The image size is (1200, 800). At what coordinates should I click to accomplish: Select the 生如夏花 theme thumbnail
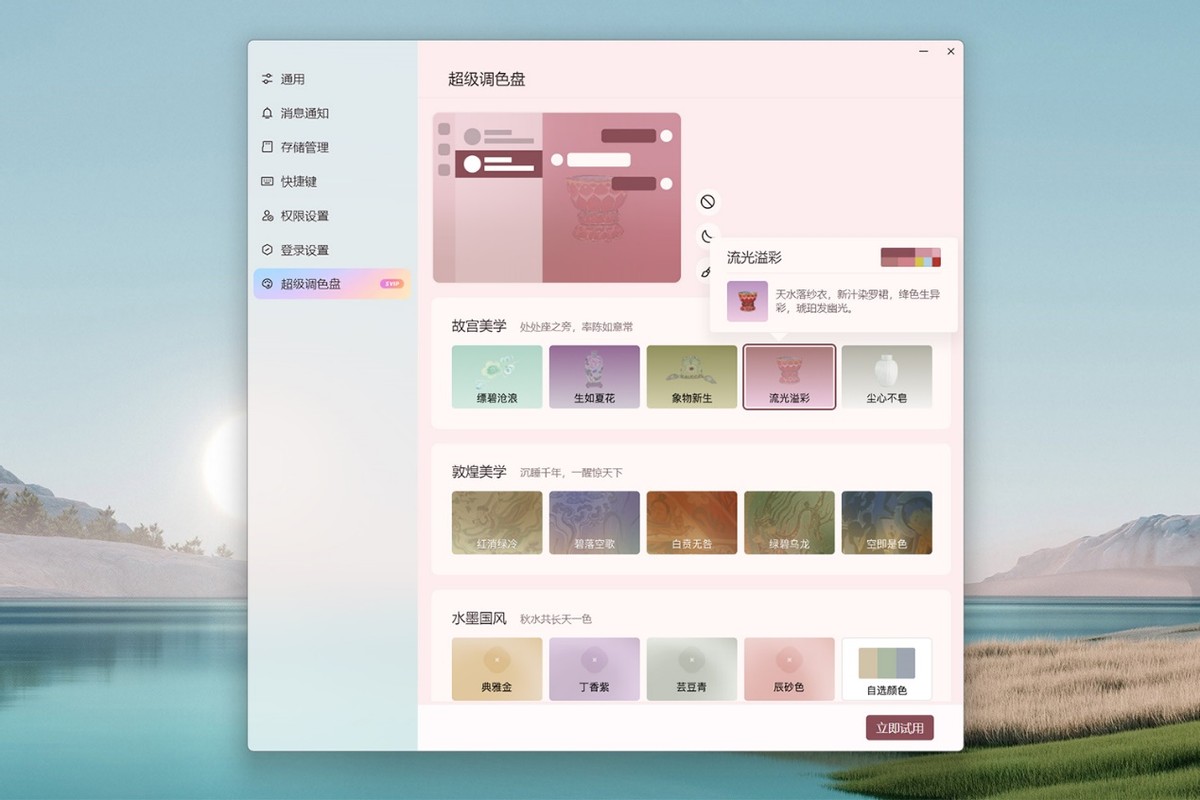[x=594, y=377]
